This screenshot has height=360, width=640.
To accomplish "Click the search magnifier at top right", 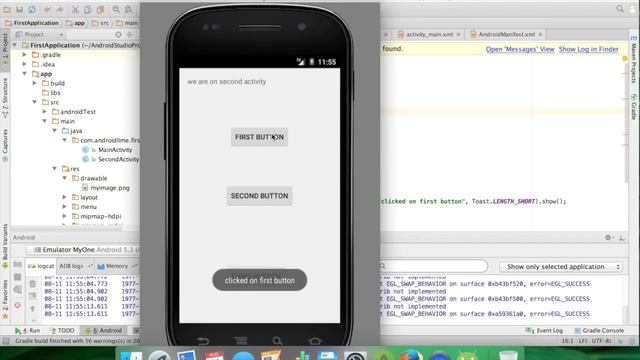I will (620, 9).
